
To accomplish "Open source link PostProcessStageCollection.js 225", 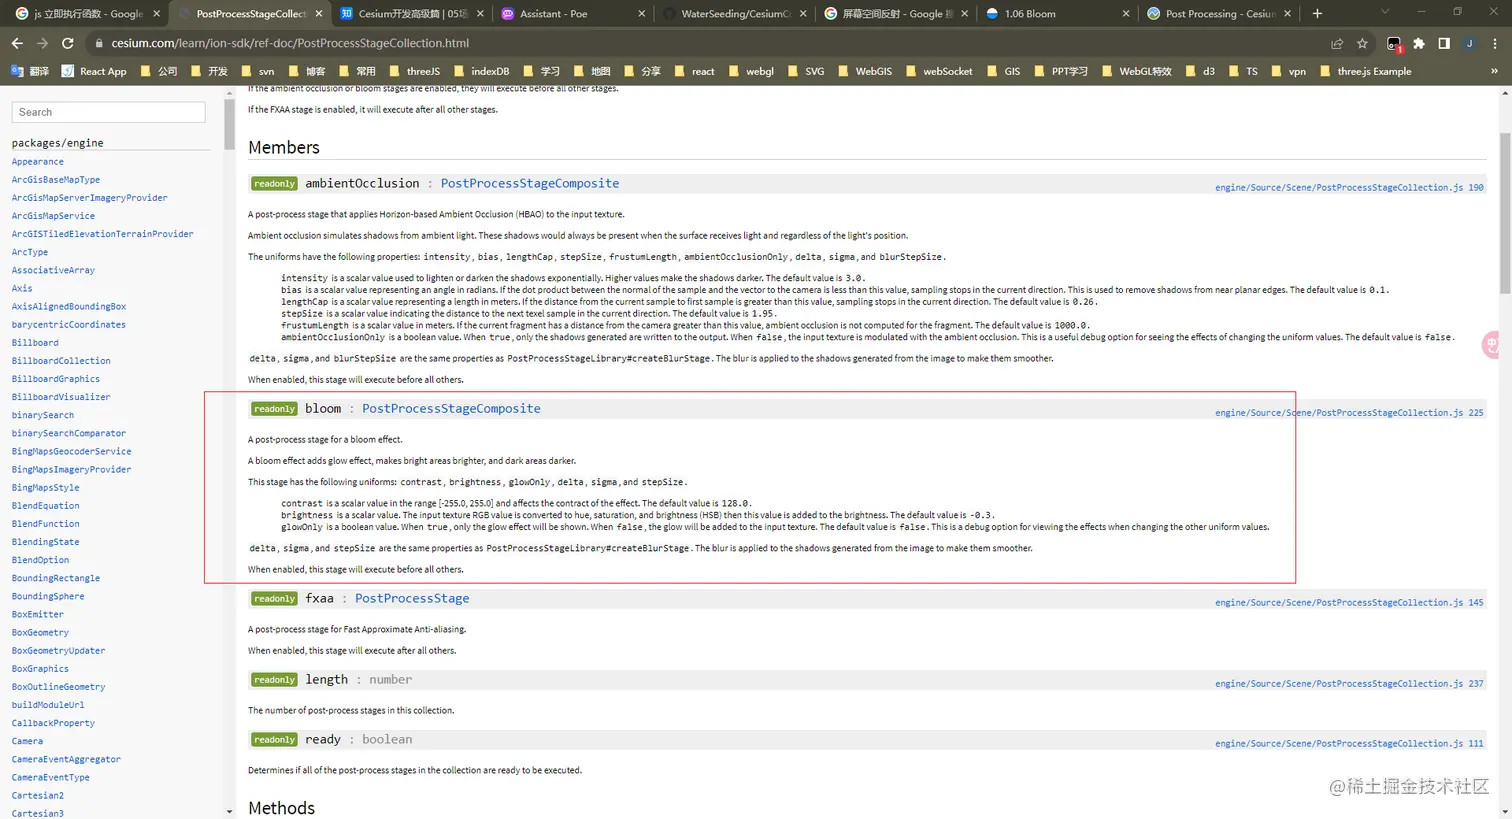I will point(1349,412).
